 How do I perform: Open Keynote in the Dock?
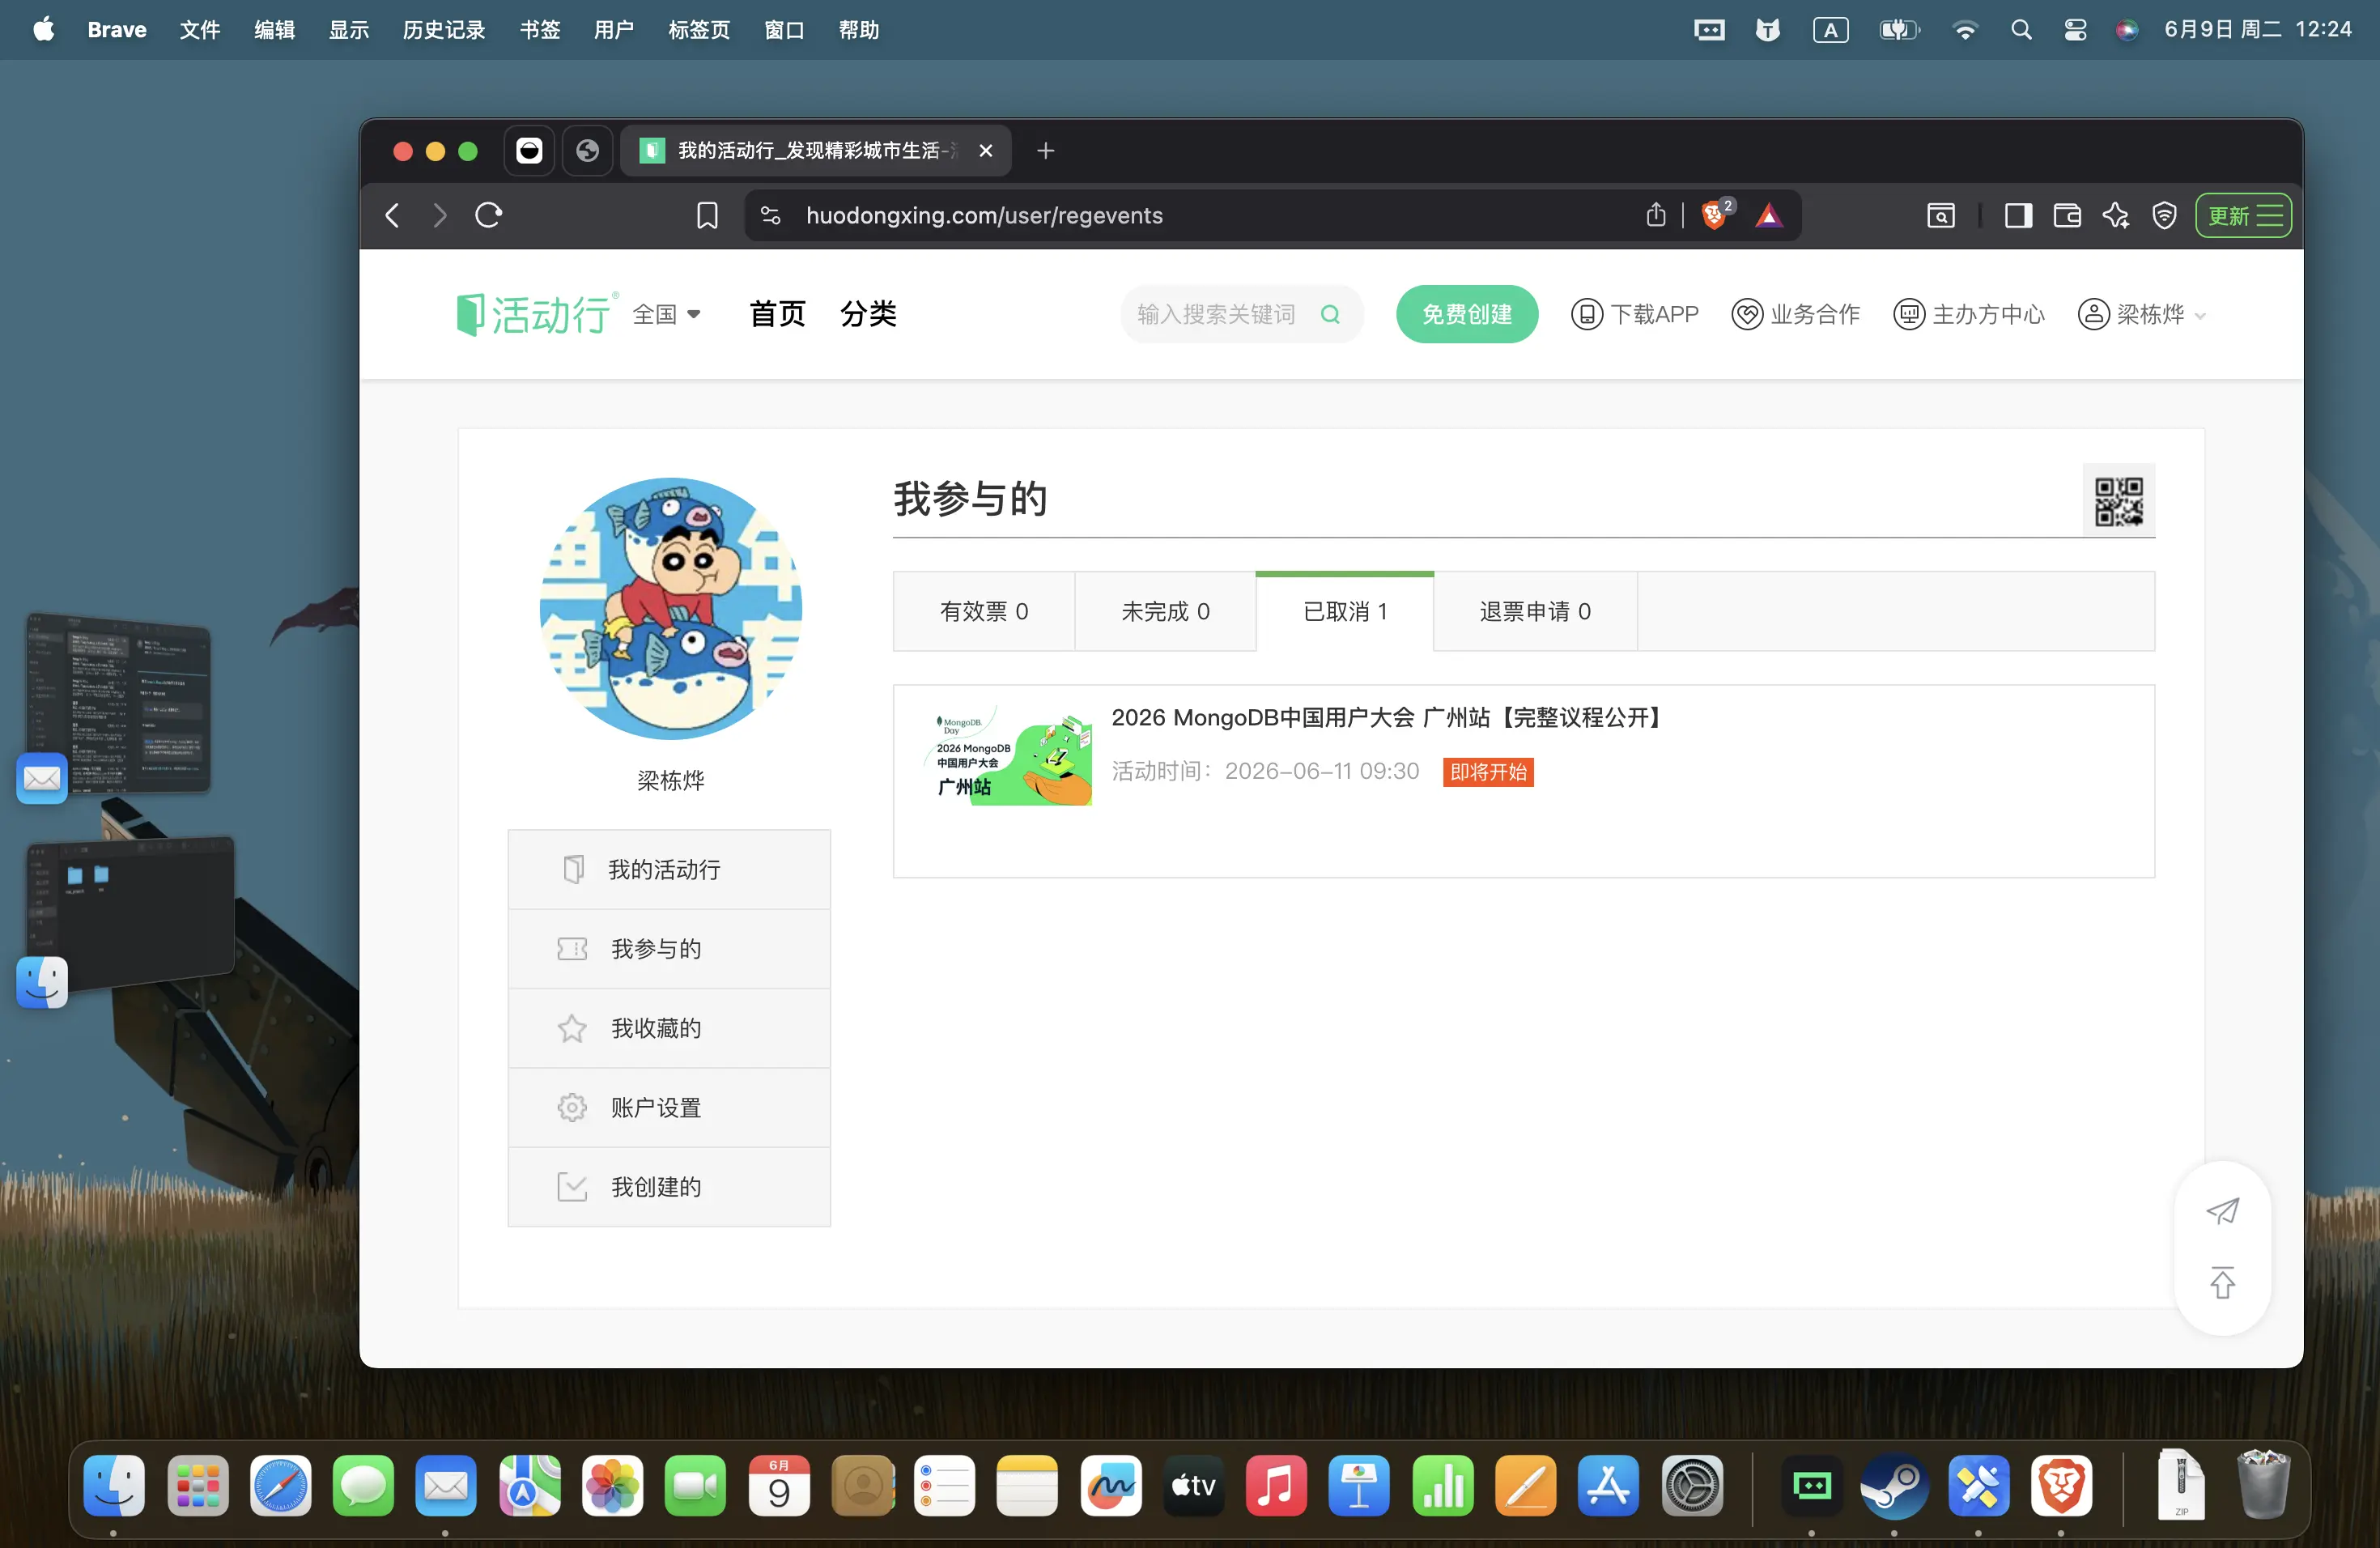(1359, 1485)
